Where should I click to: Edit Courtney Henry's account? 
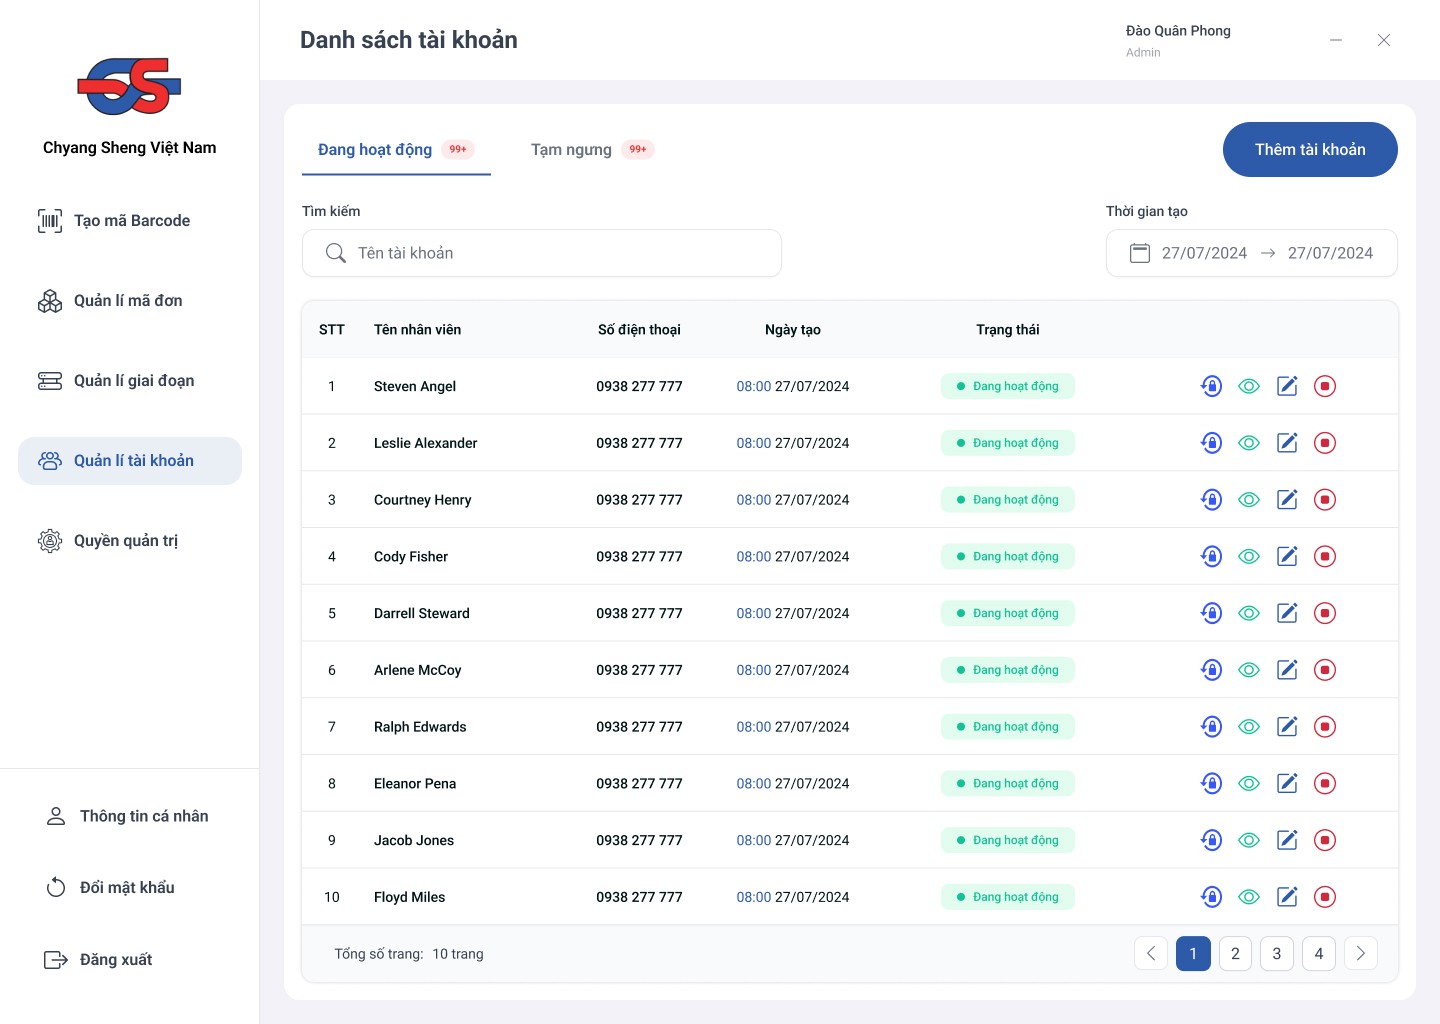tap(1287, 500)
